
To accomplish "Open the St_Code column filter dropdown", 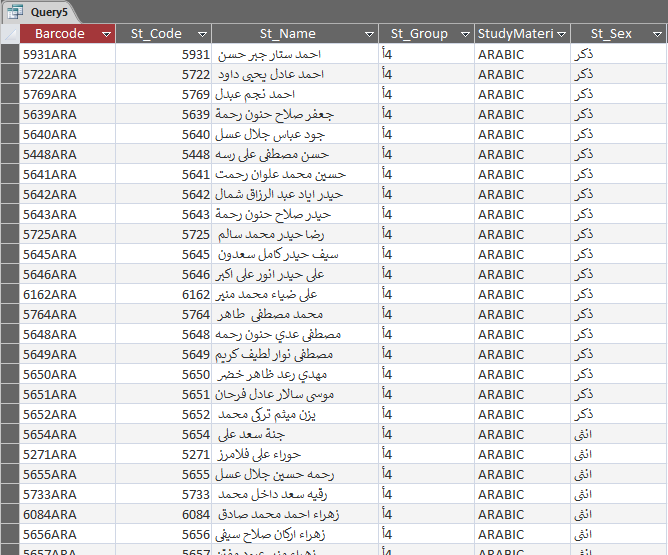I will (x=203, y=34).
